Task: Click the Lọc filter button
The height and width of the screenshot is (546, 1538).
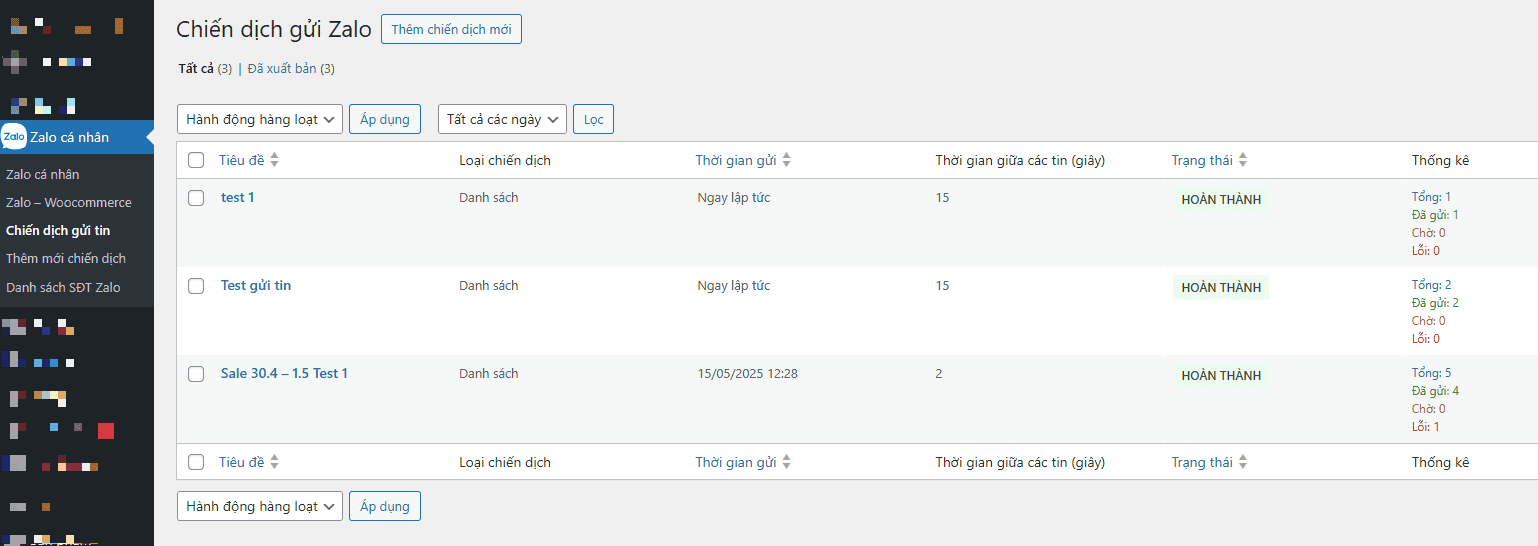Action: pyautogui.click(x=594, y=119)
